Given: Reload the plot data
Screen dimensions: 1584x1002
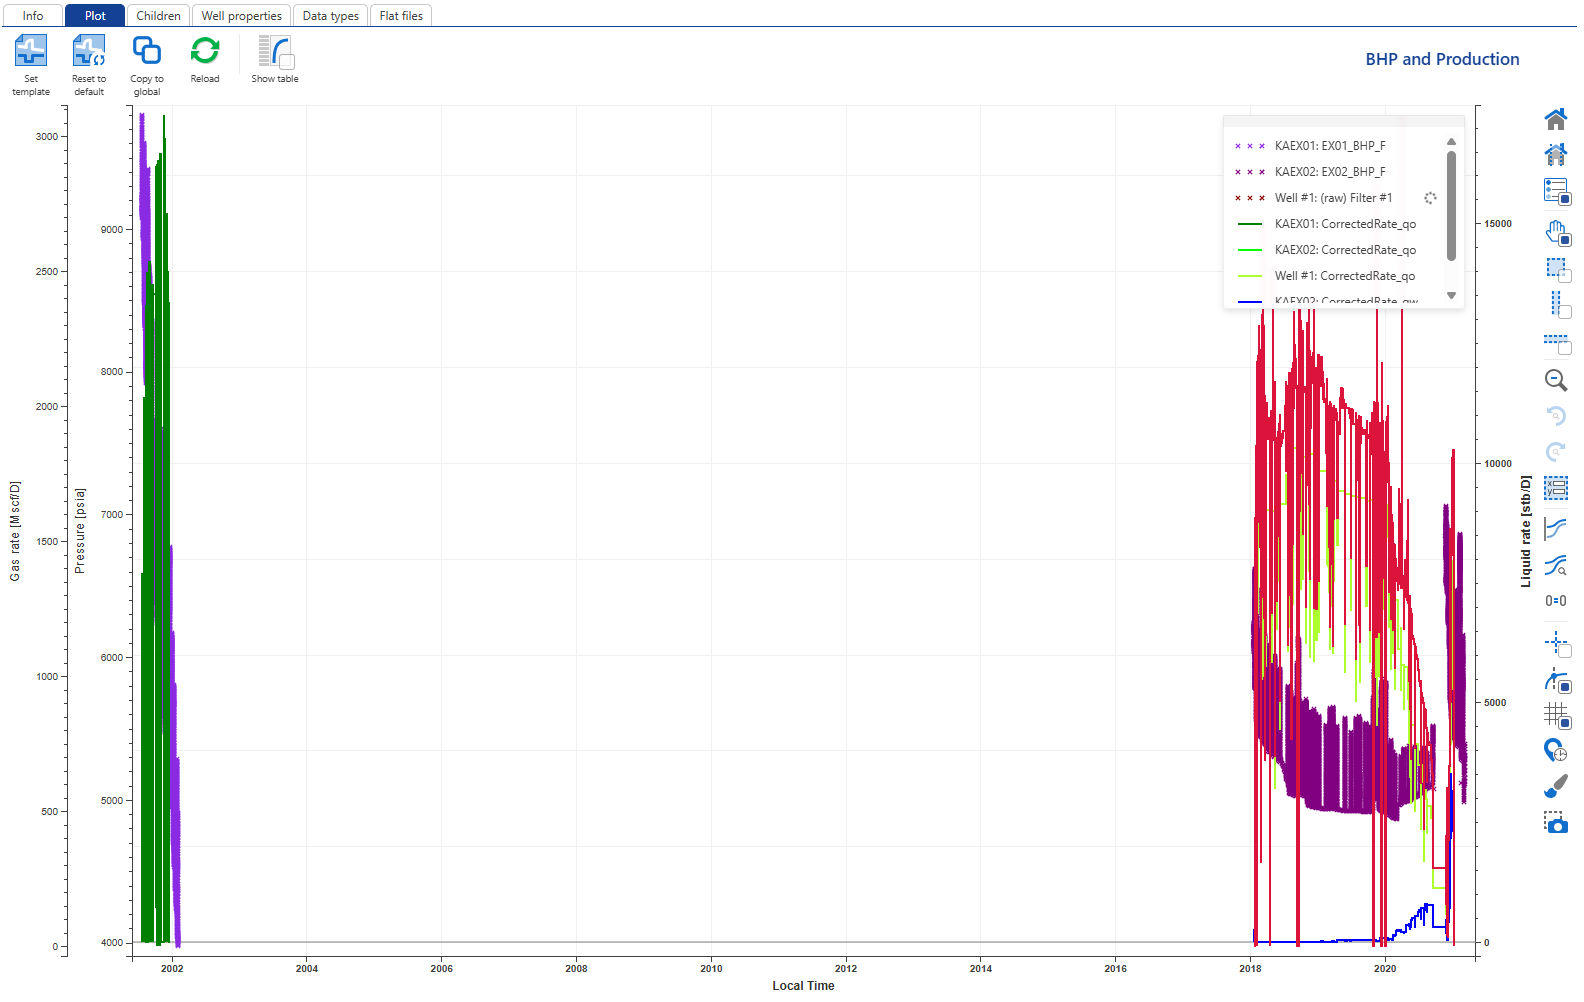Looking at the screenshot, I should [205, 52].
